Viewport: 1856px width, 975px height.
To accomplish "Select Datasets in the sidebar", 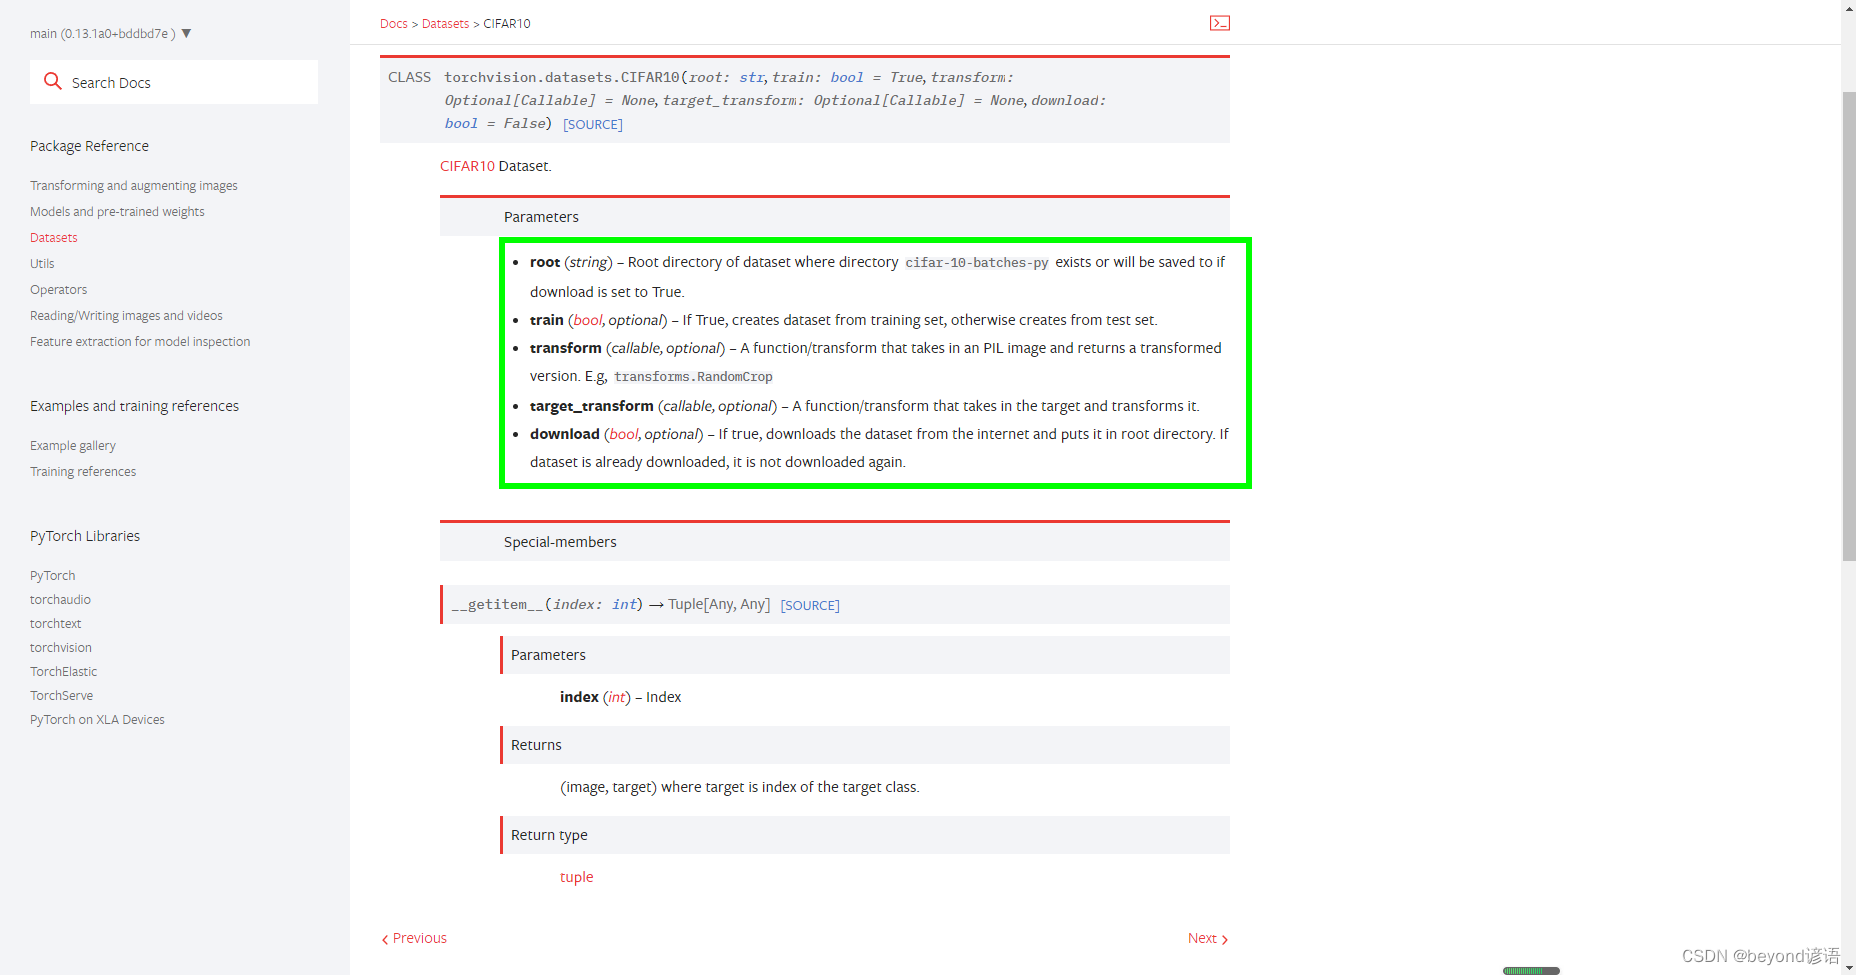I will (54, 238).
